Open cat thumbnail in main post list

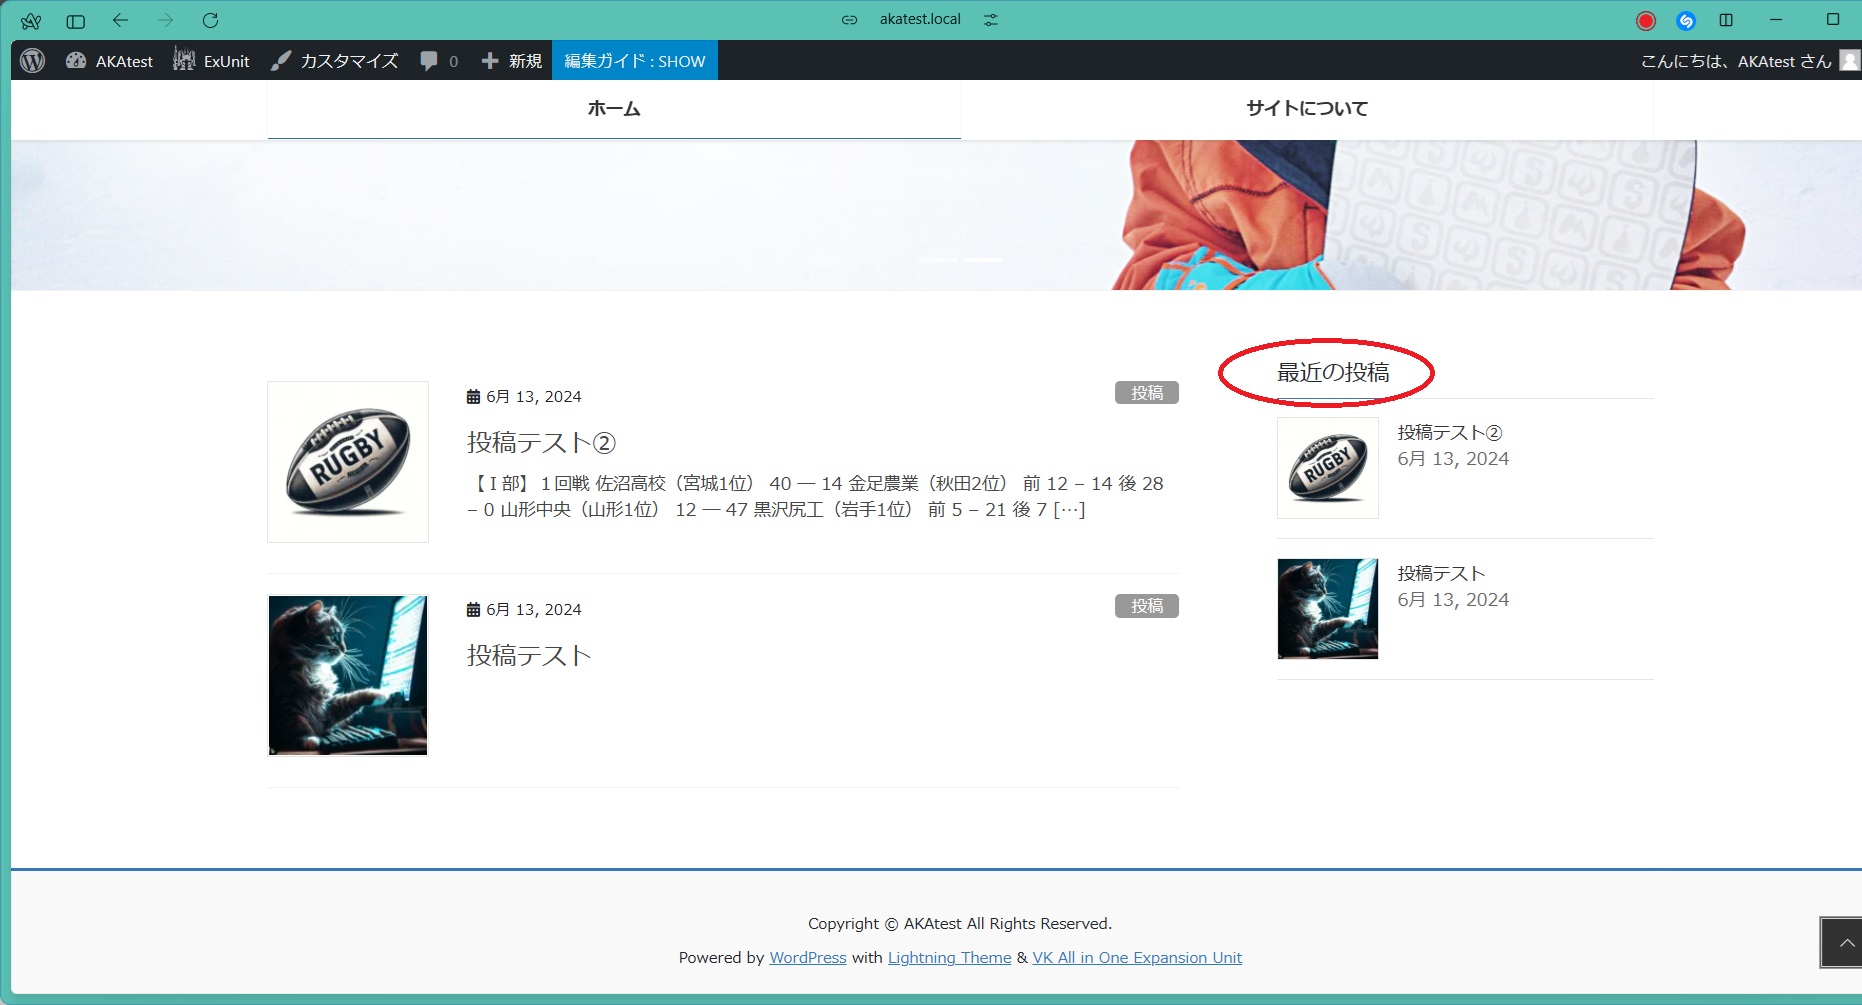pyautogui.click(x=348, y=675)
